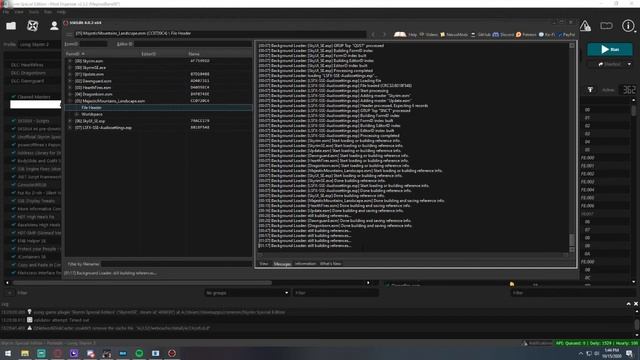Viewport: 640px width, 360px height.
Task: Open Windows Start button
Action: pos(8,353)
